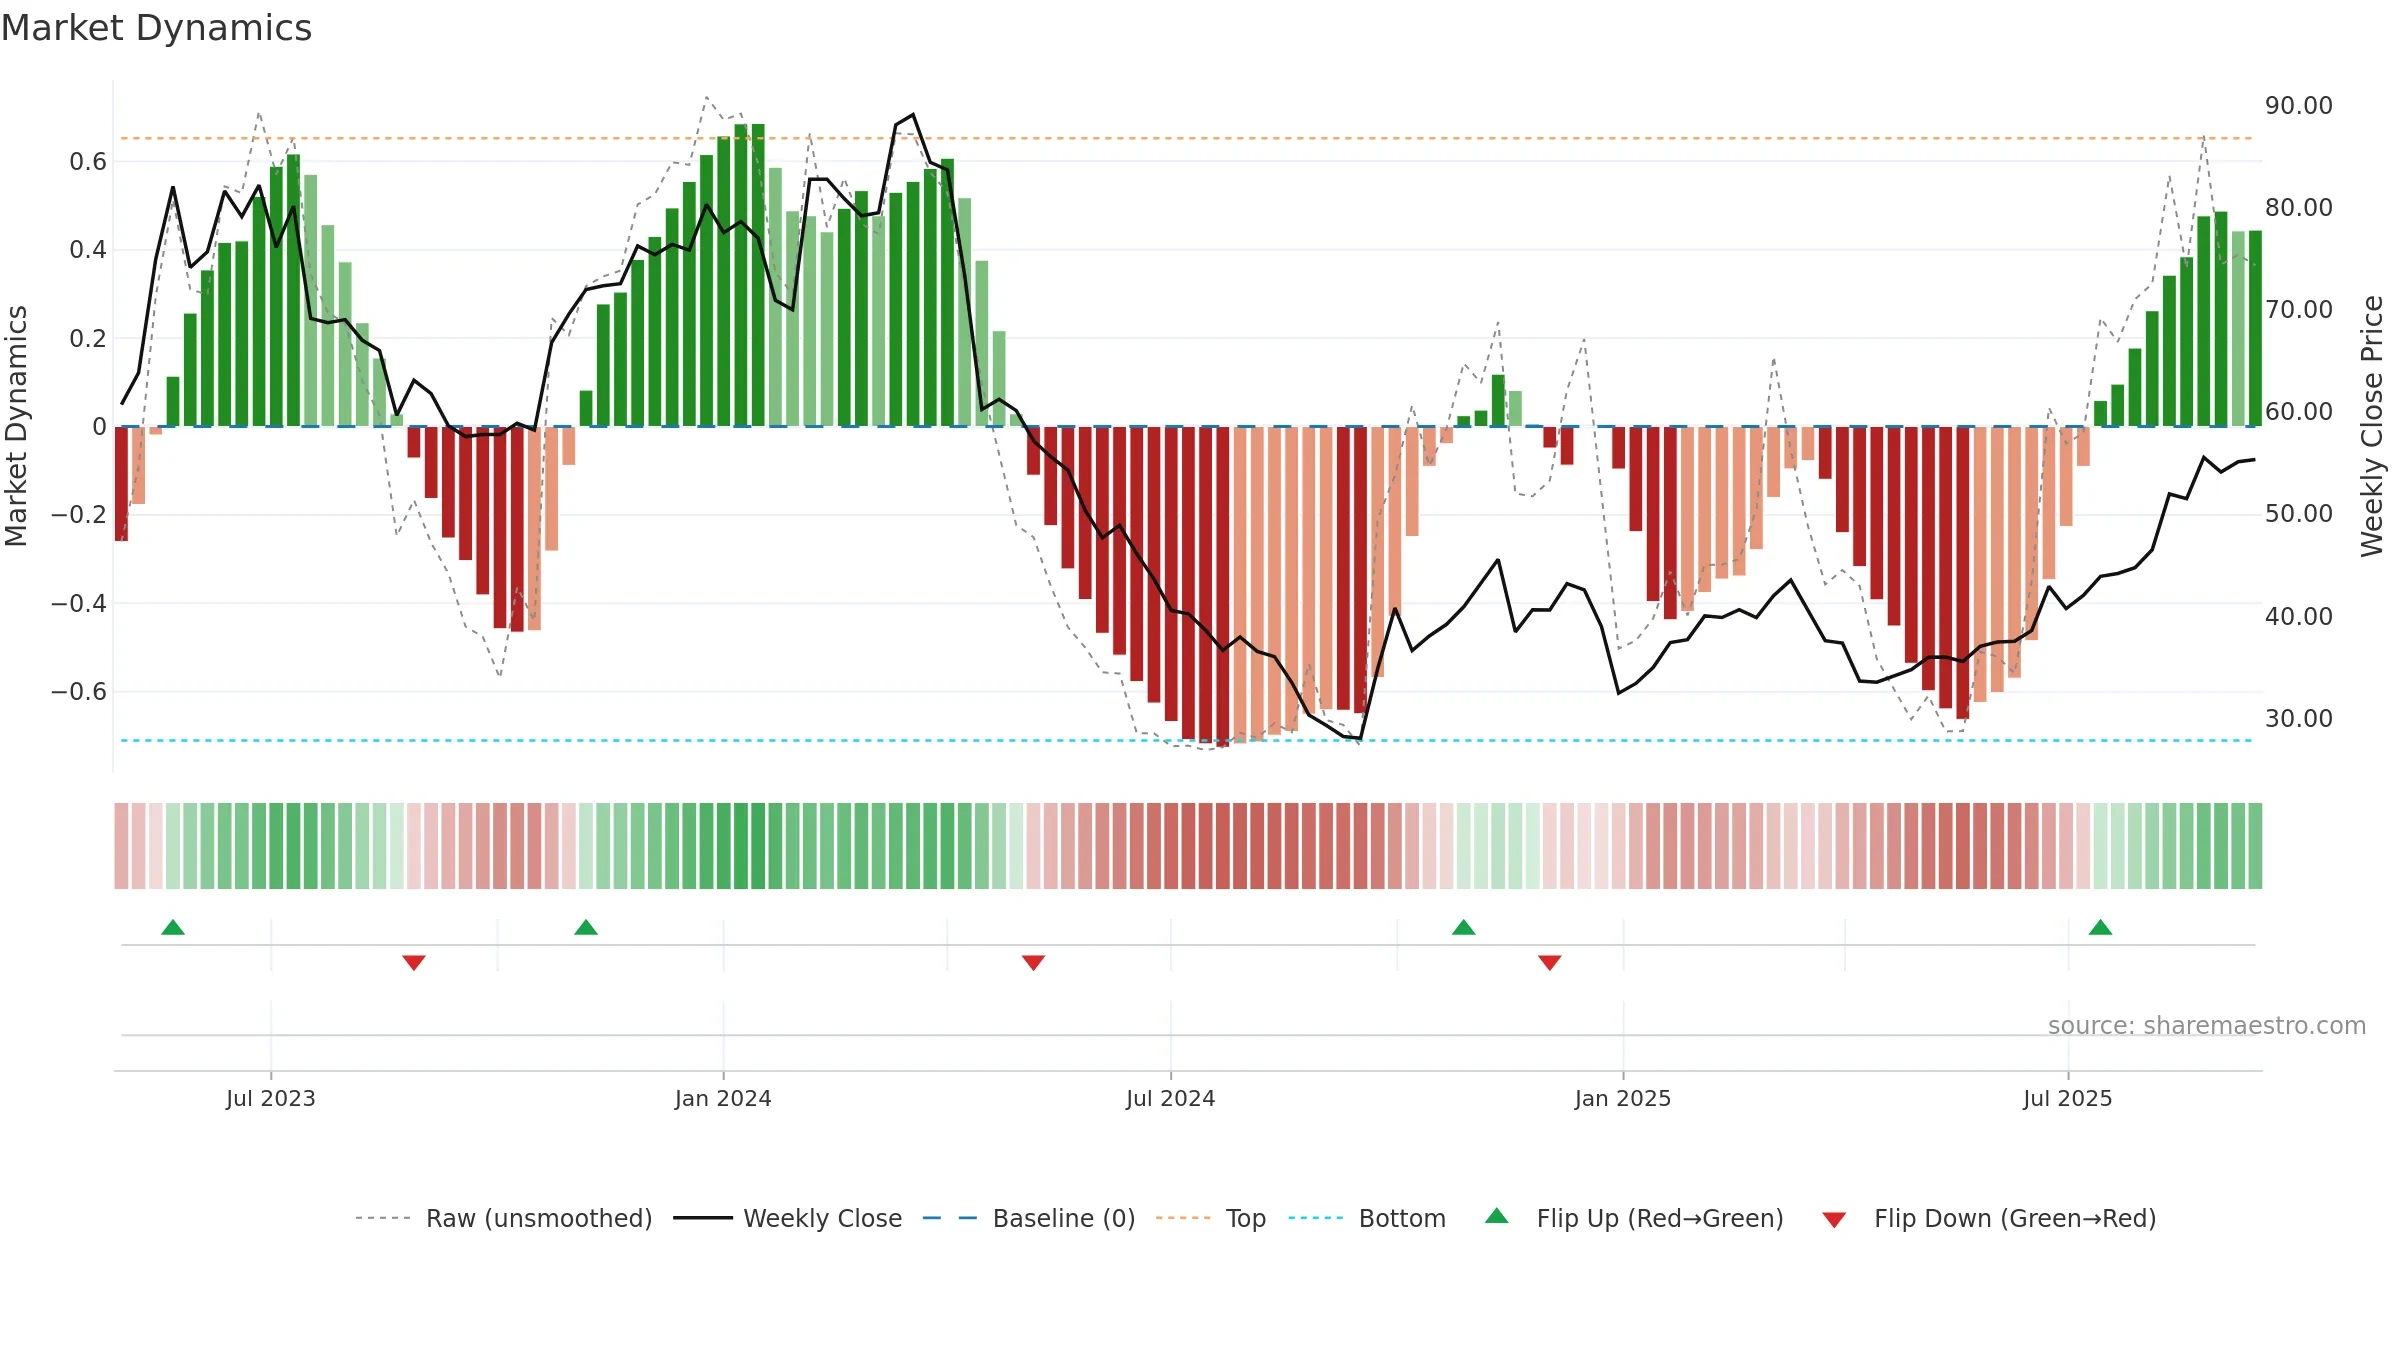This screenshot has width=2400, height=1350.
Task: Select the first Flip Up marker before Jul 2023
Action: (173, 928)
